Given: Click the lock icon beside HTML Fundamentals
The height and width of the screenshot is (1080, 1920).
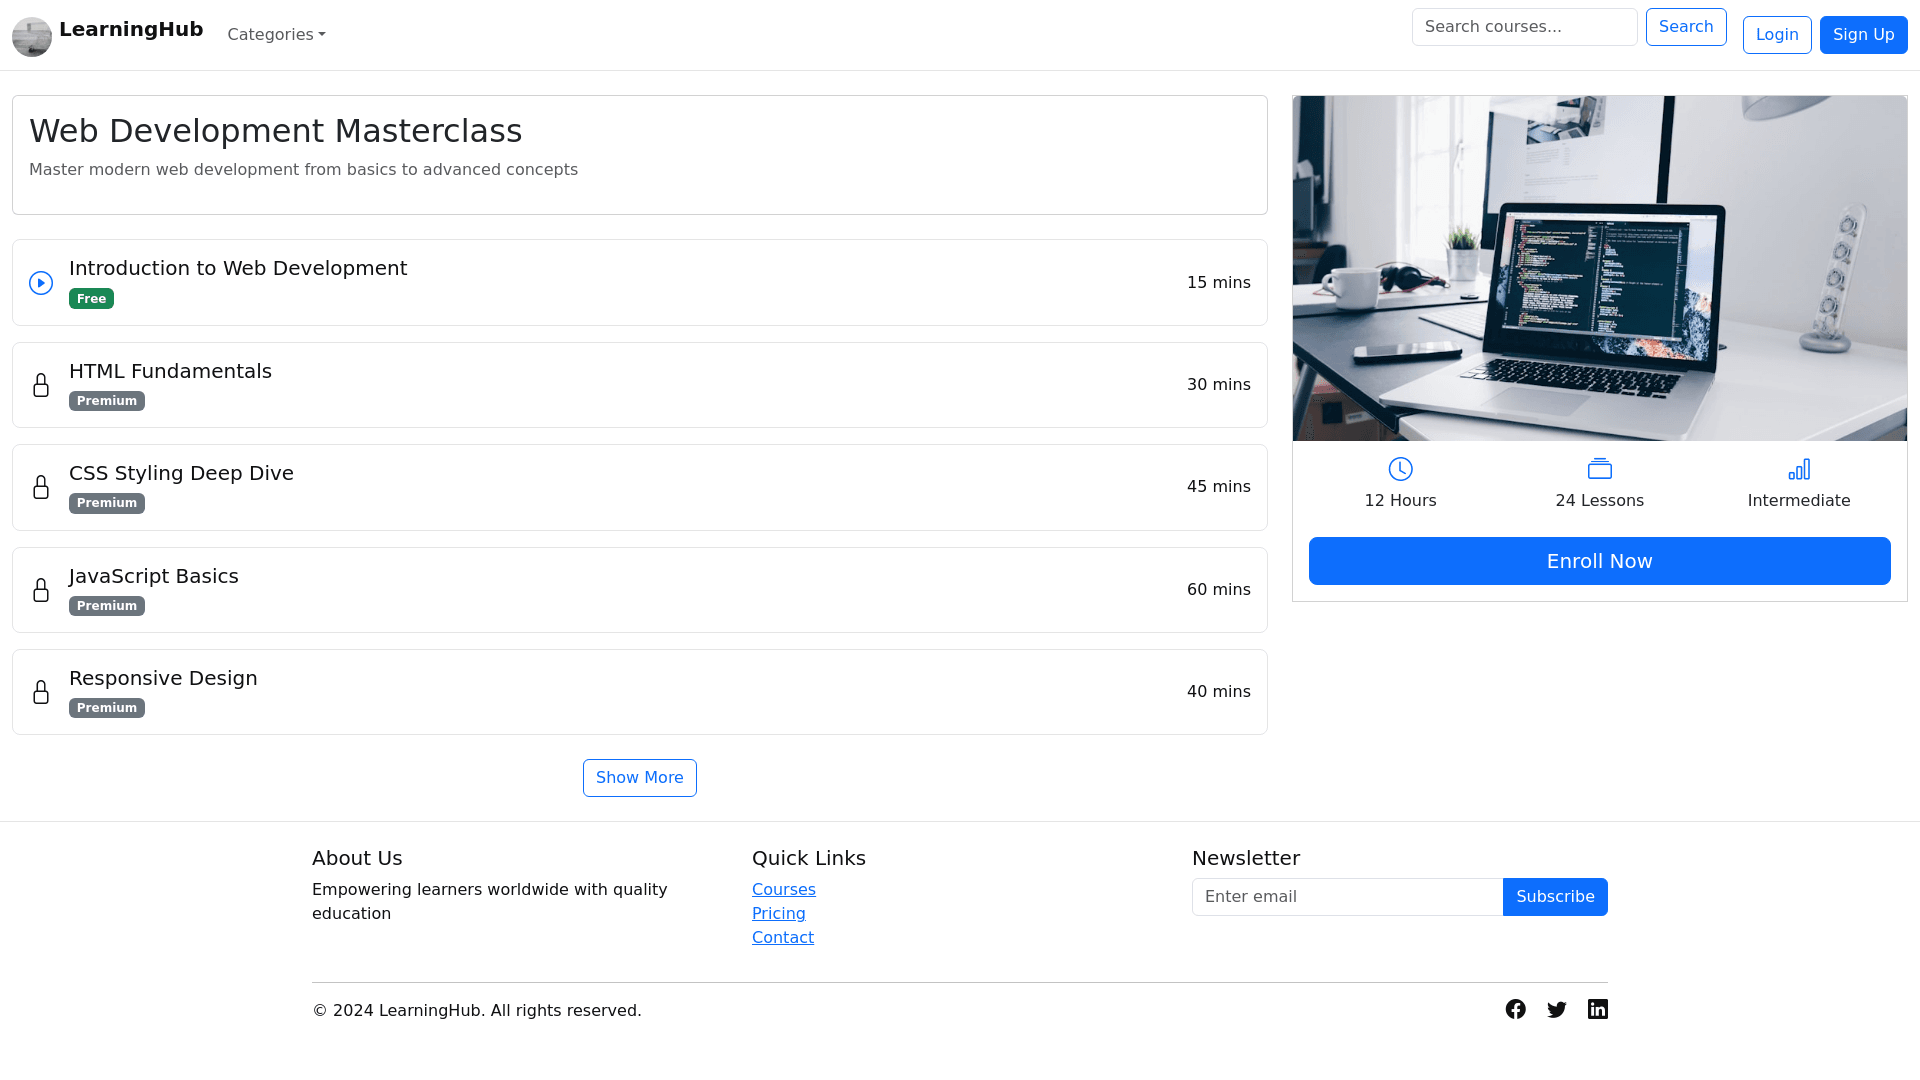Looking at the screenshot, I should click(41, 386).
